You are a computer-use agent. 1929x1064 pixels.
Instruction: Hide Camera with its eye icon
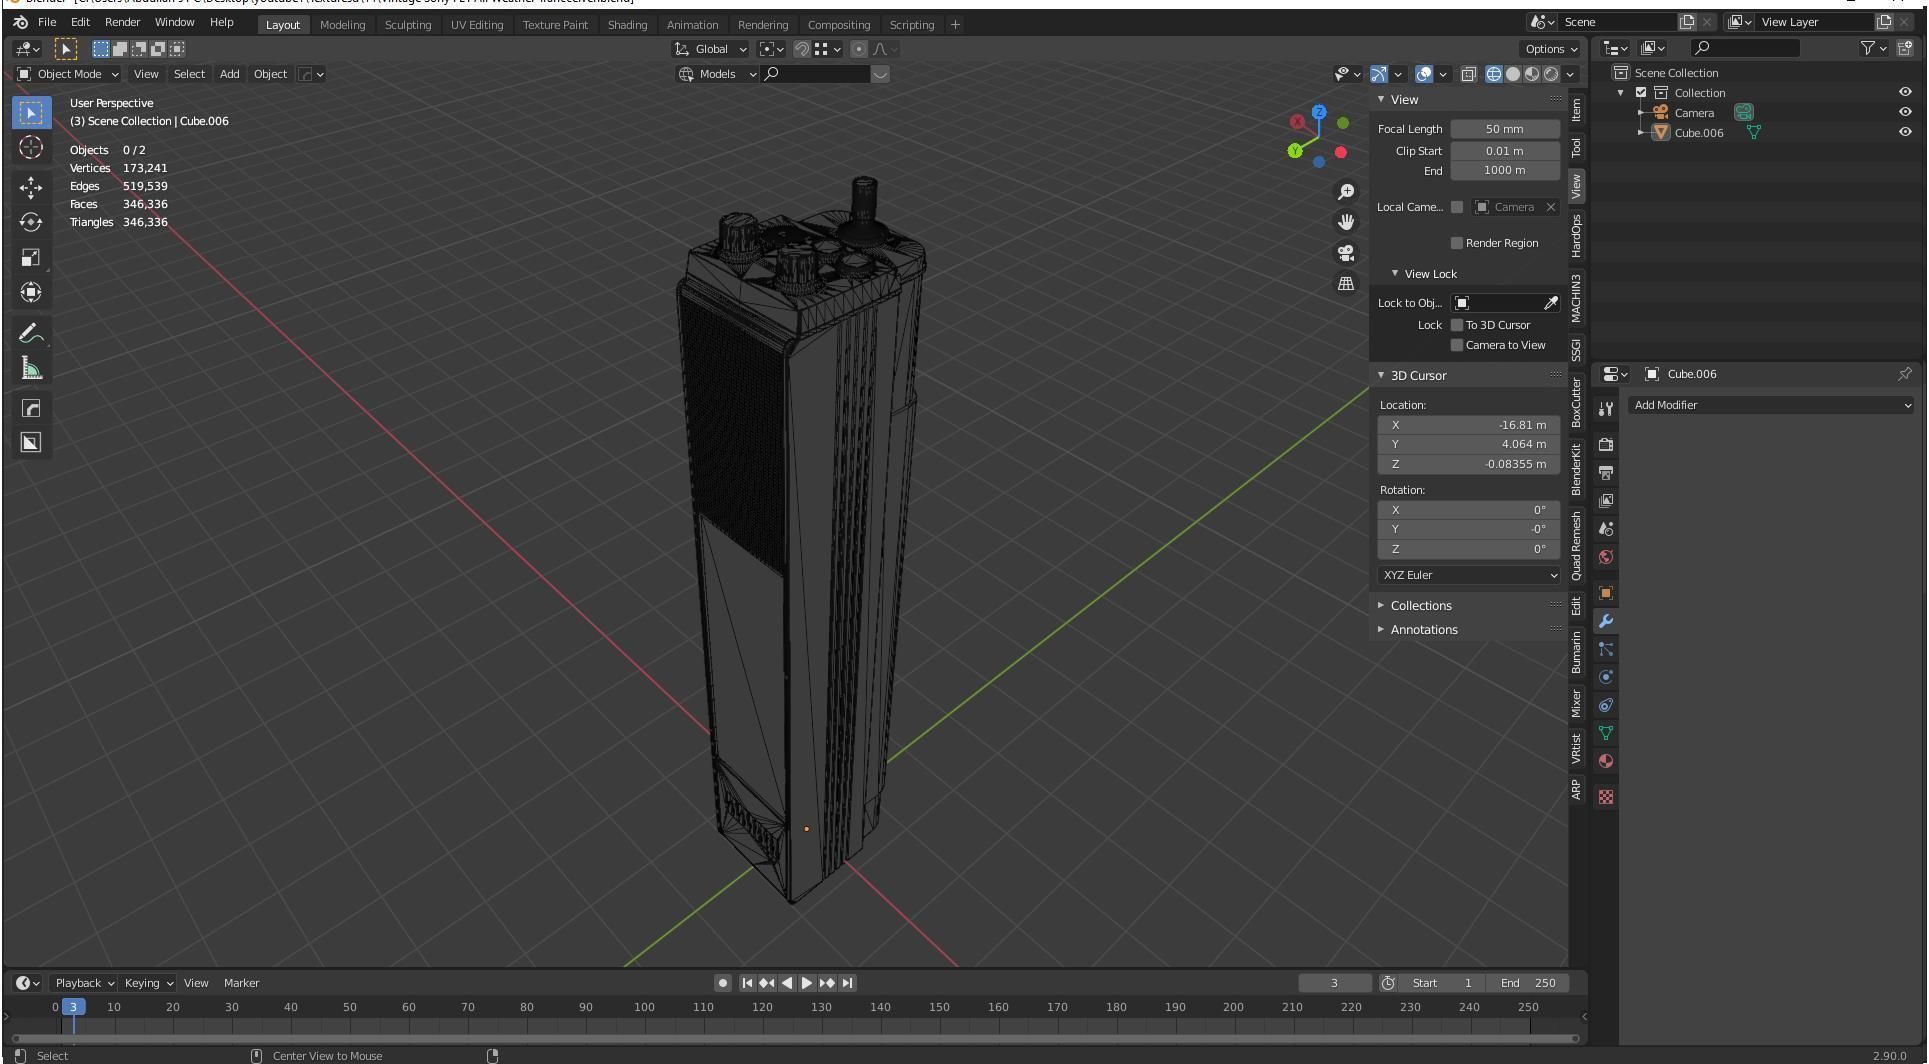[1905, 112]
